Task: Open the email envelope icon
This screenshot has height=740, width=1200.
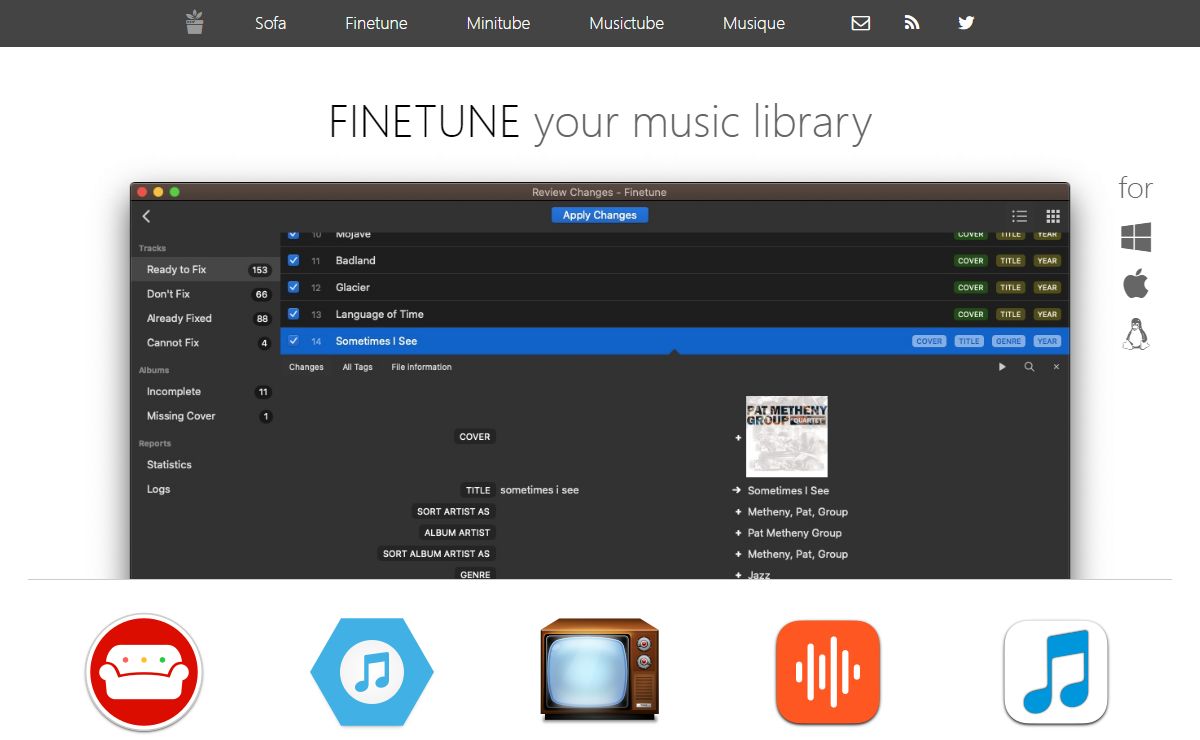Action: click(861, 23)
